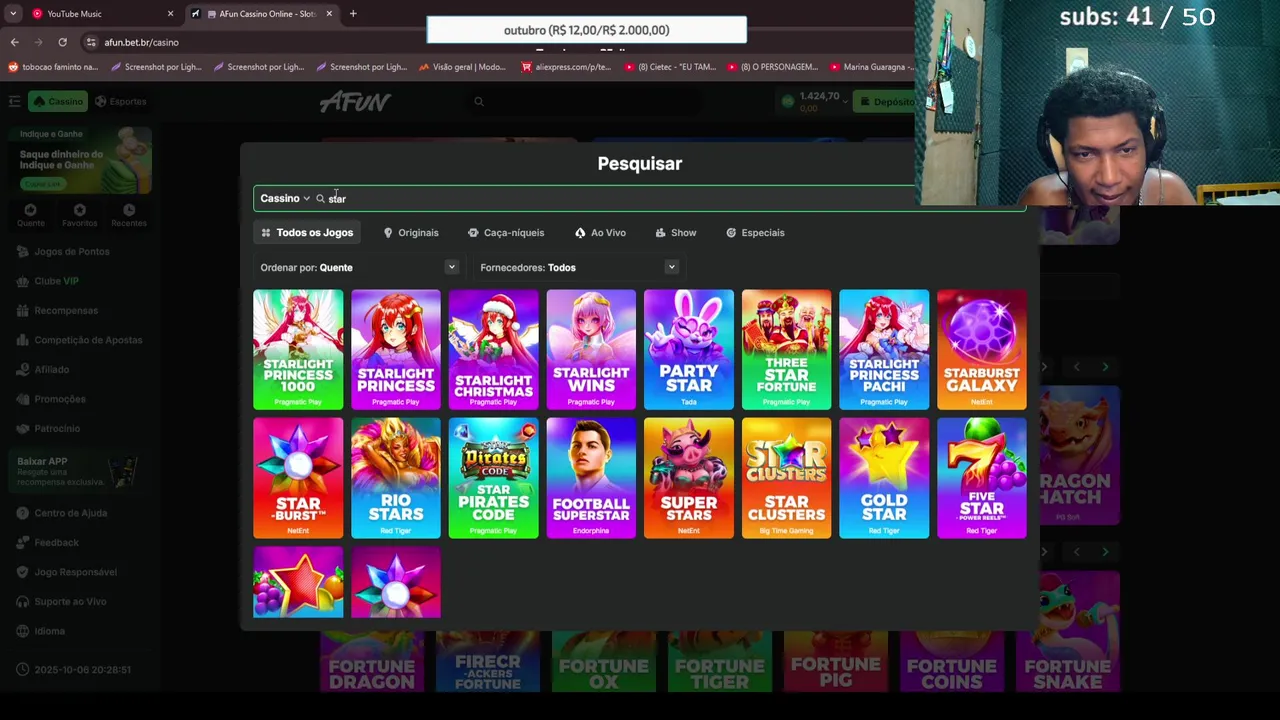
Task: Open the Ordenar por Quente dropdown
Action: pos(358,267)
